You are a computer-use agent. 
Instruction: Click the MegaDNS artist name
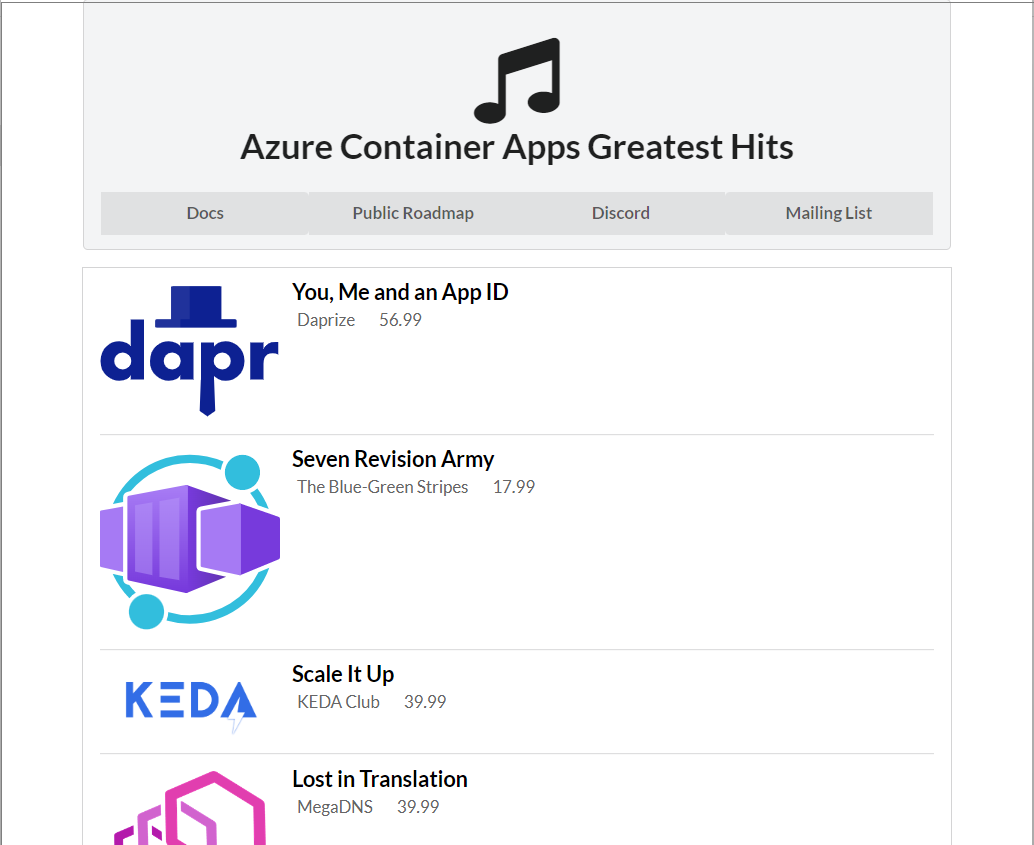pos(335,807)
